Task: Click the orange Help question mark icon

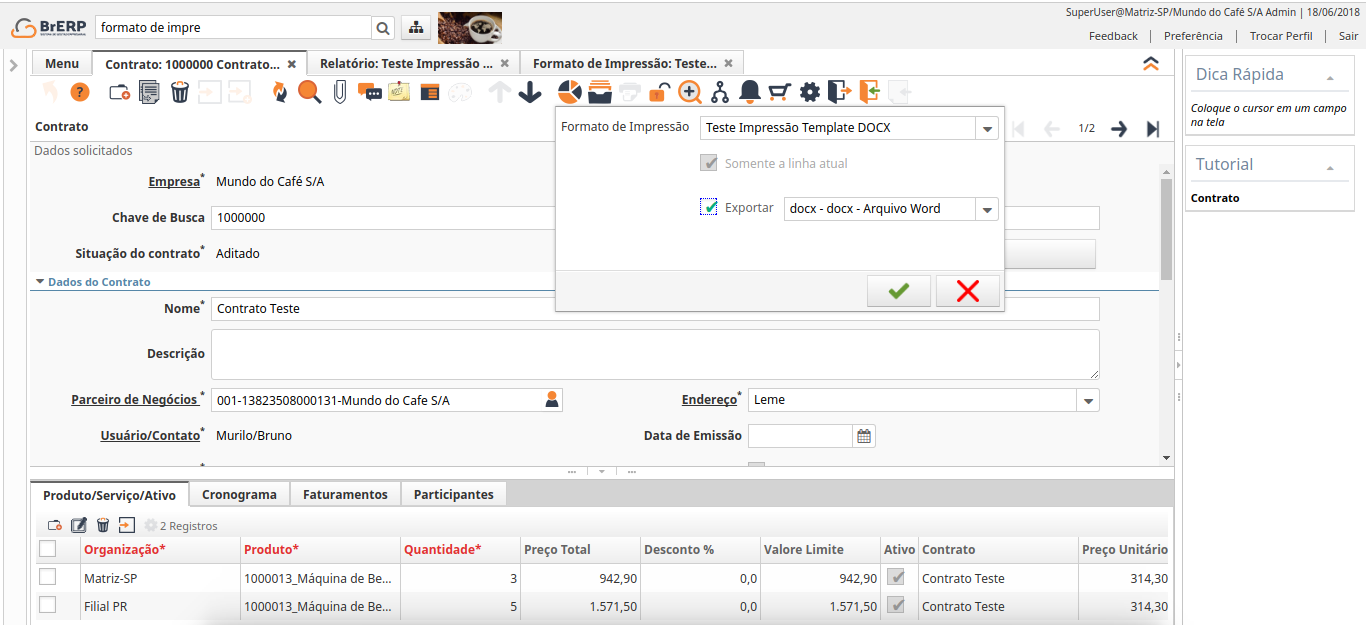Action: (x=80, y=92)
